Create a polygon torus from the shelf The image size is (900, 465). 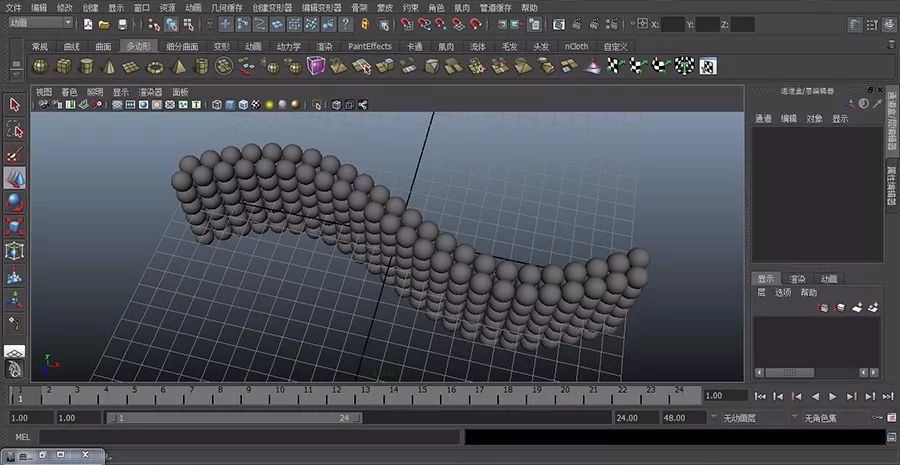[155, 67]
